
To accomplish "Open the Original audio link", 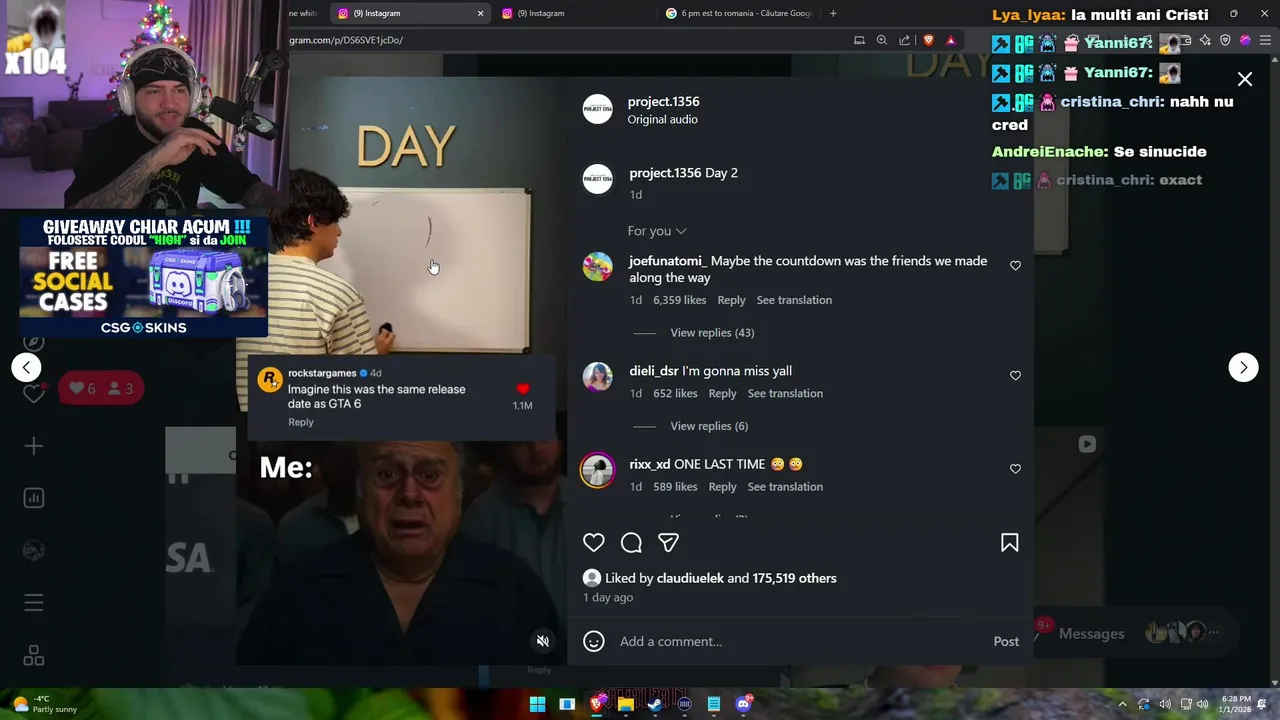I will point(662,120).
